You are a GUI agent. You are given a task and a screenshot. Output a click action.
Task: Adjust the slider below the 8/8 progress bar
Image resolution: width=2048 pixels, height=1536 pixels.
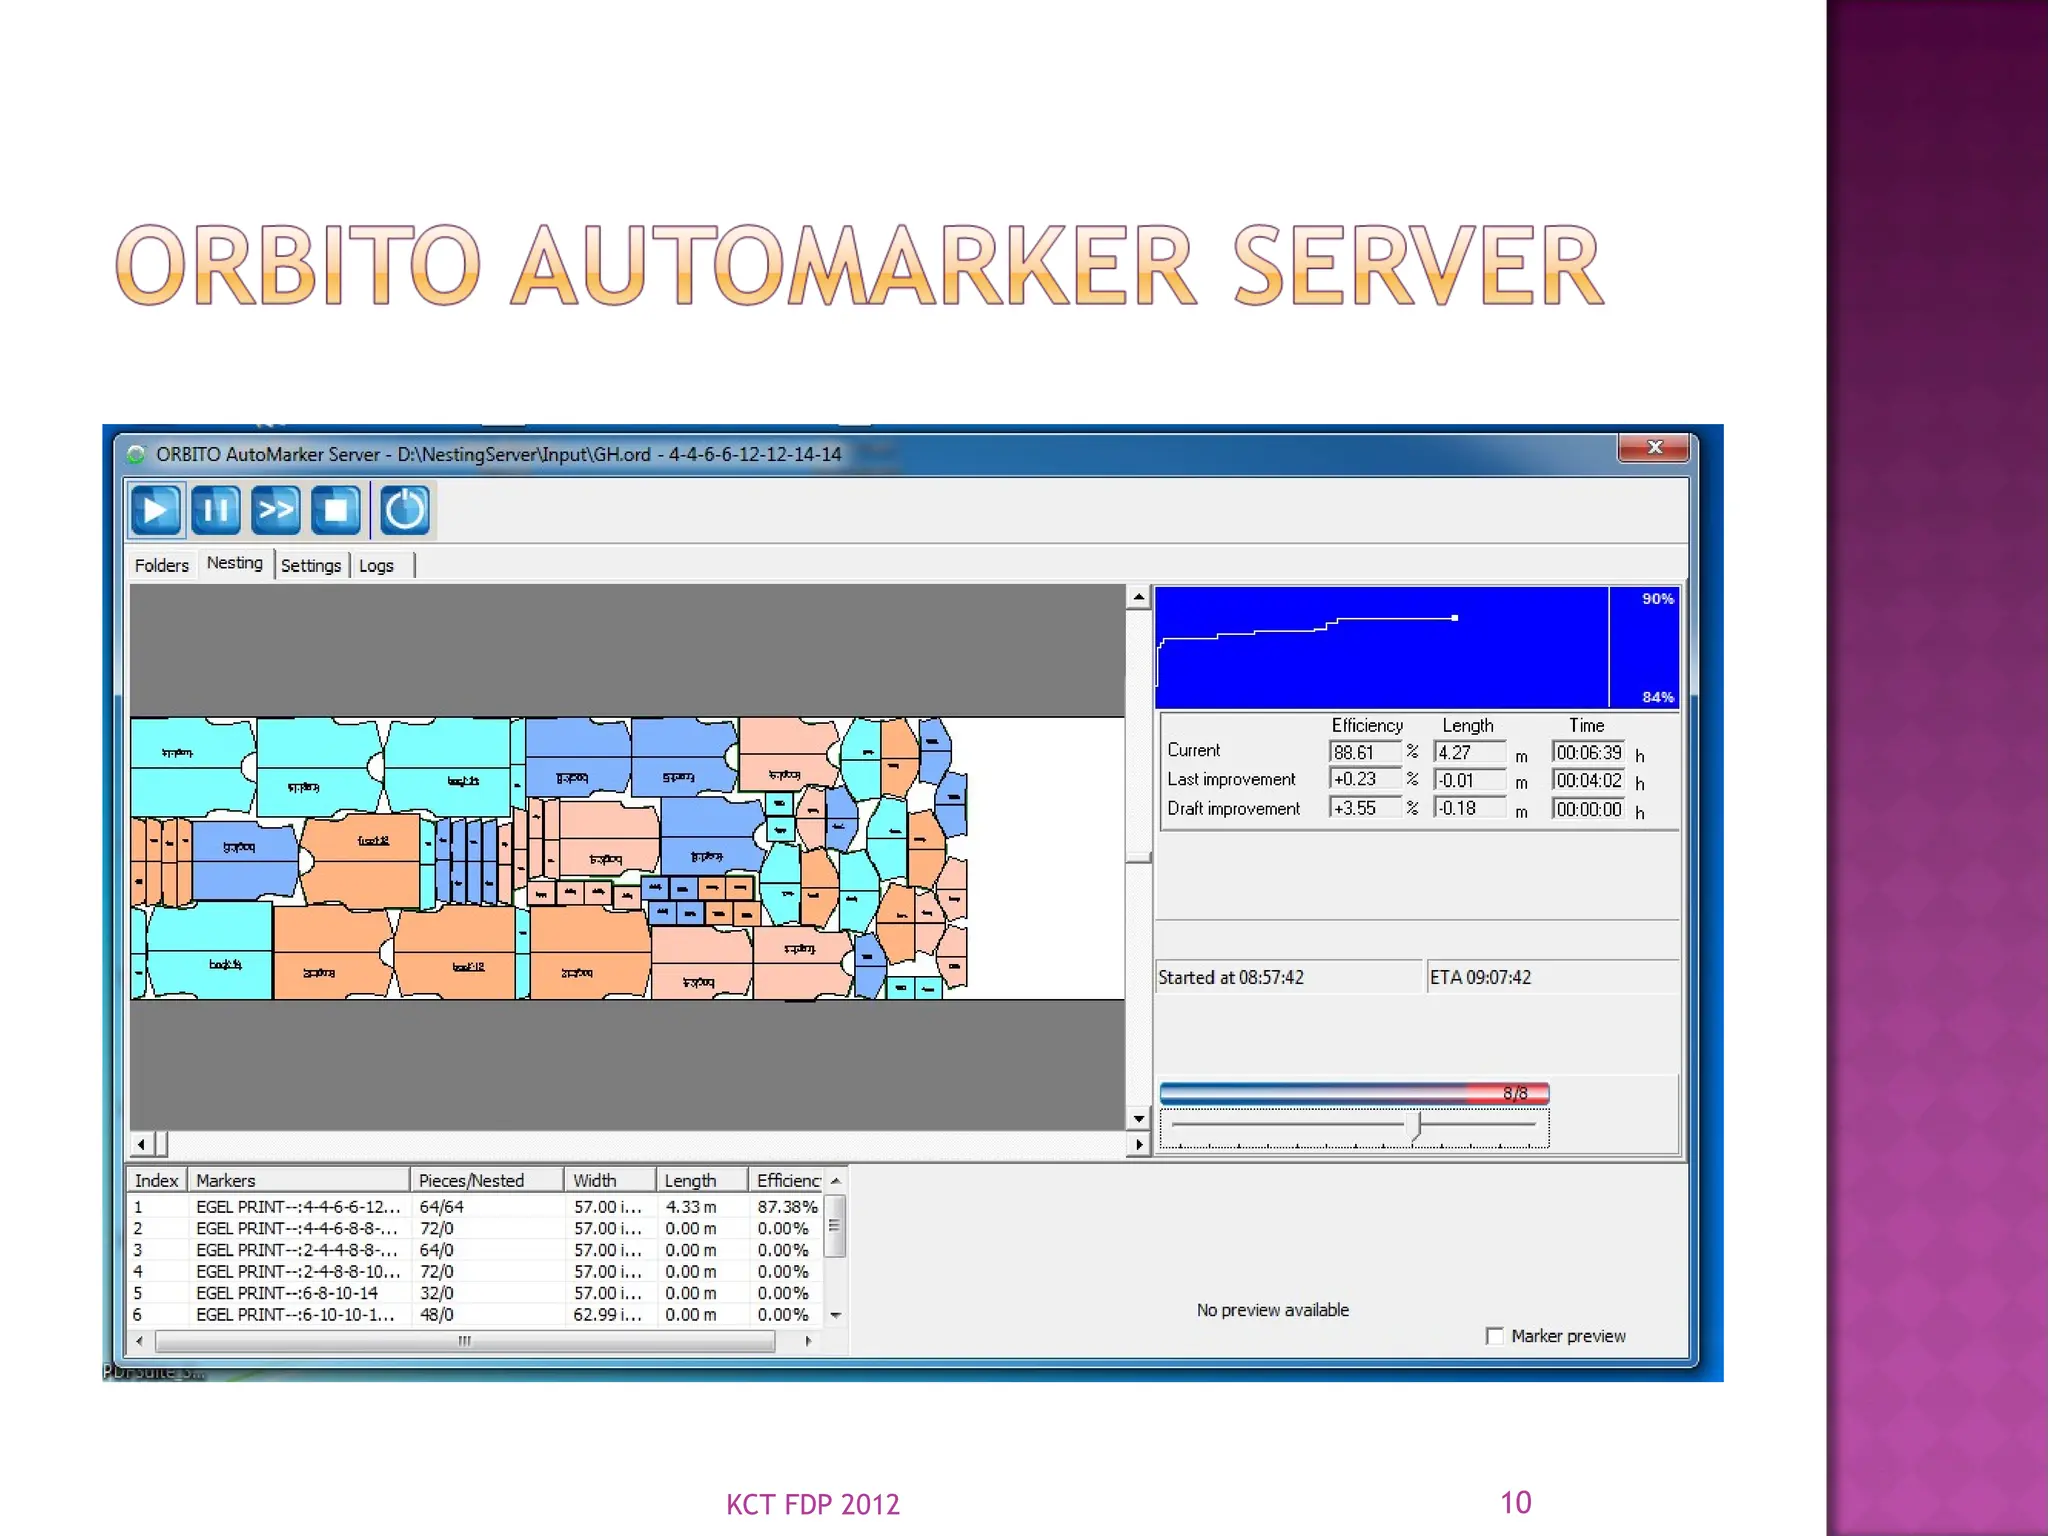(x=1417, y=1126)
